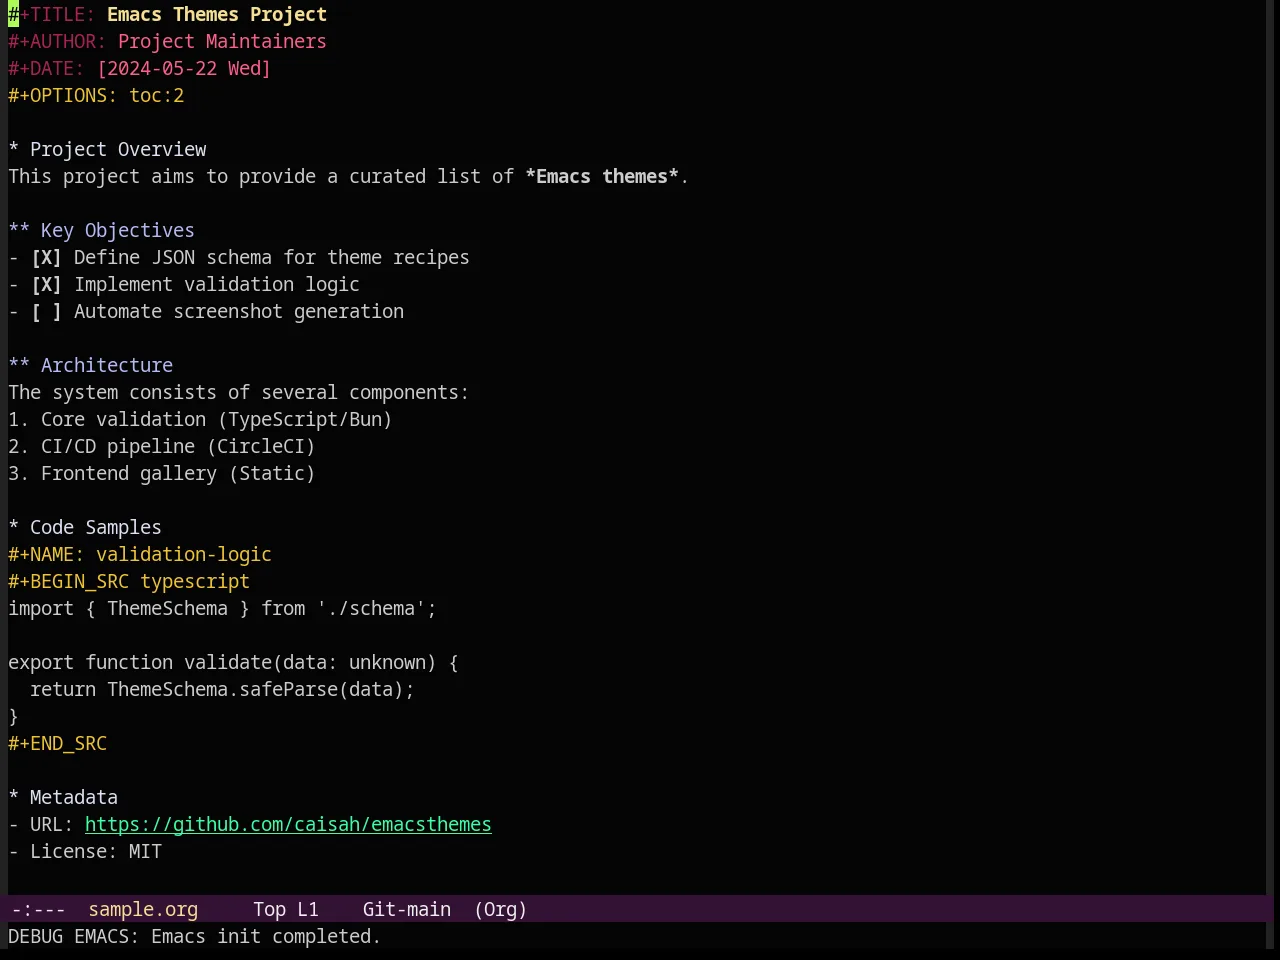1280x960 pixels.
Task: Click the -:--- buffer status flags
Action: [x=38, y=909]
